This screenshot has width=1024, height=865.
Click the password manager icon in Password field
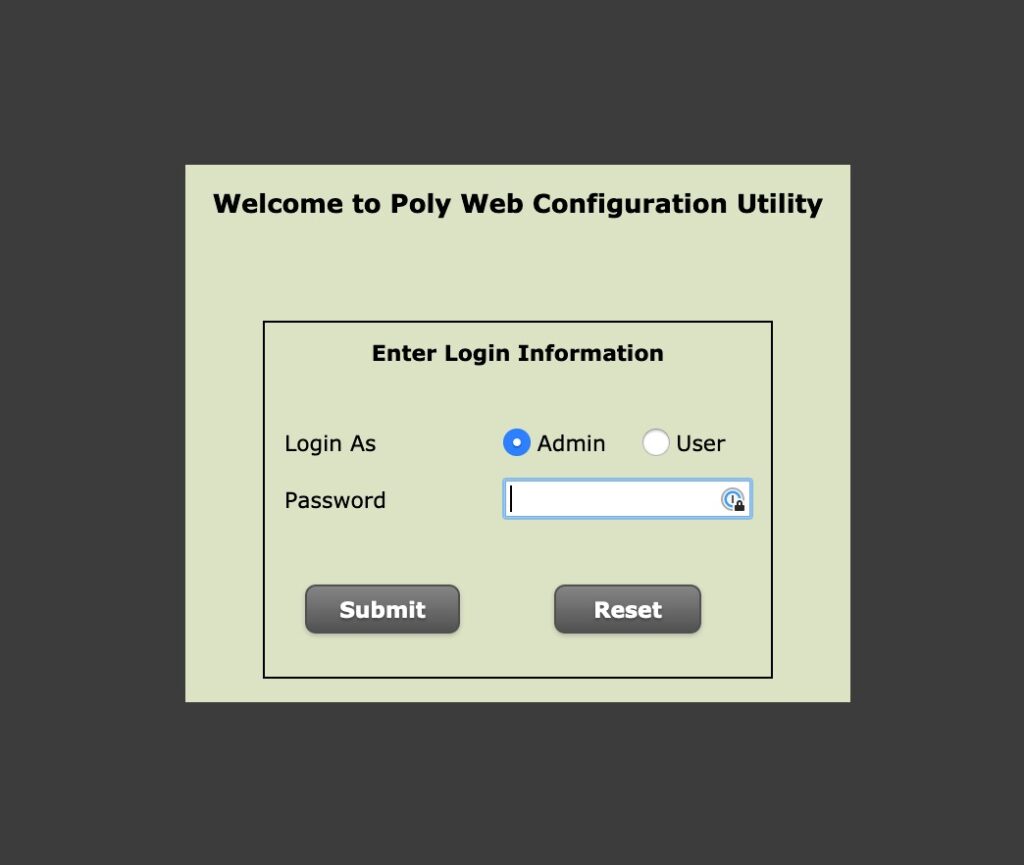point(733,499)
